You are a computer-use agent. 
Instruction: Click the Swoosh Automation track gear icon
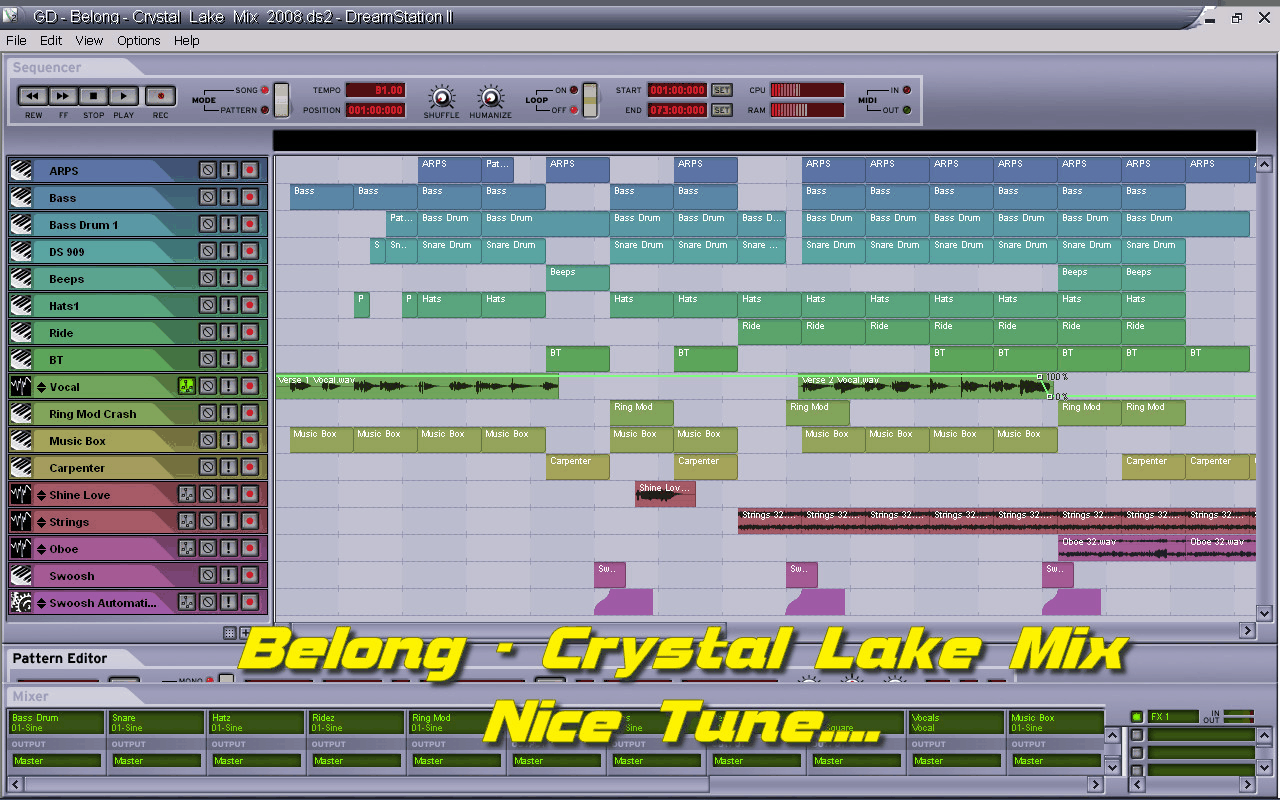point(21,602)
